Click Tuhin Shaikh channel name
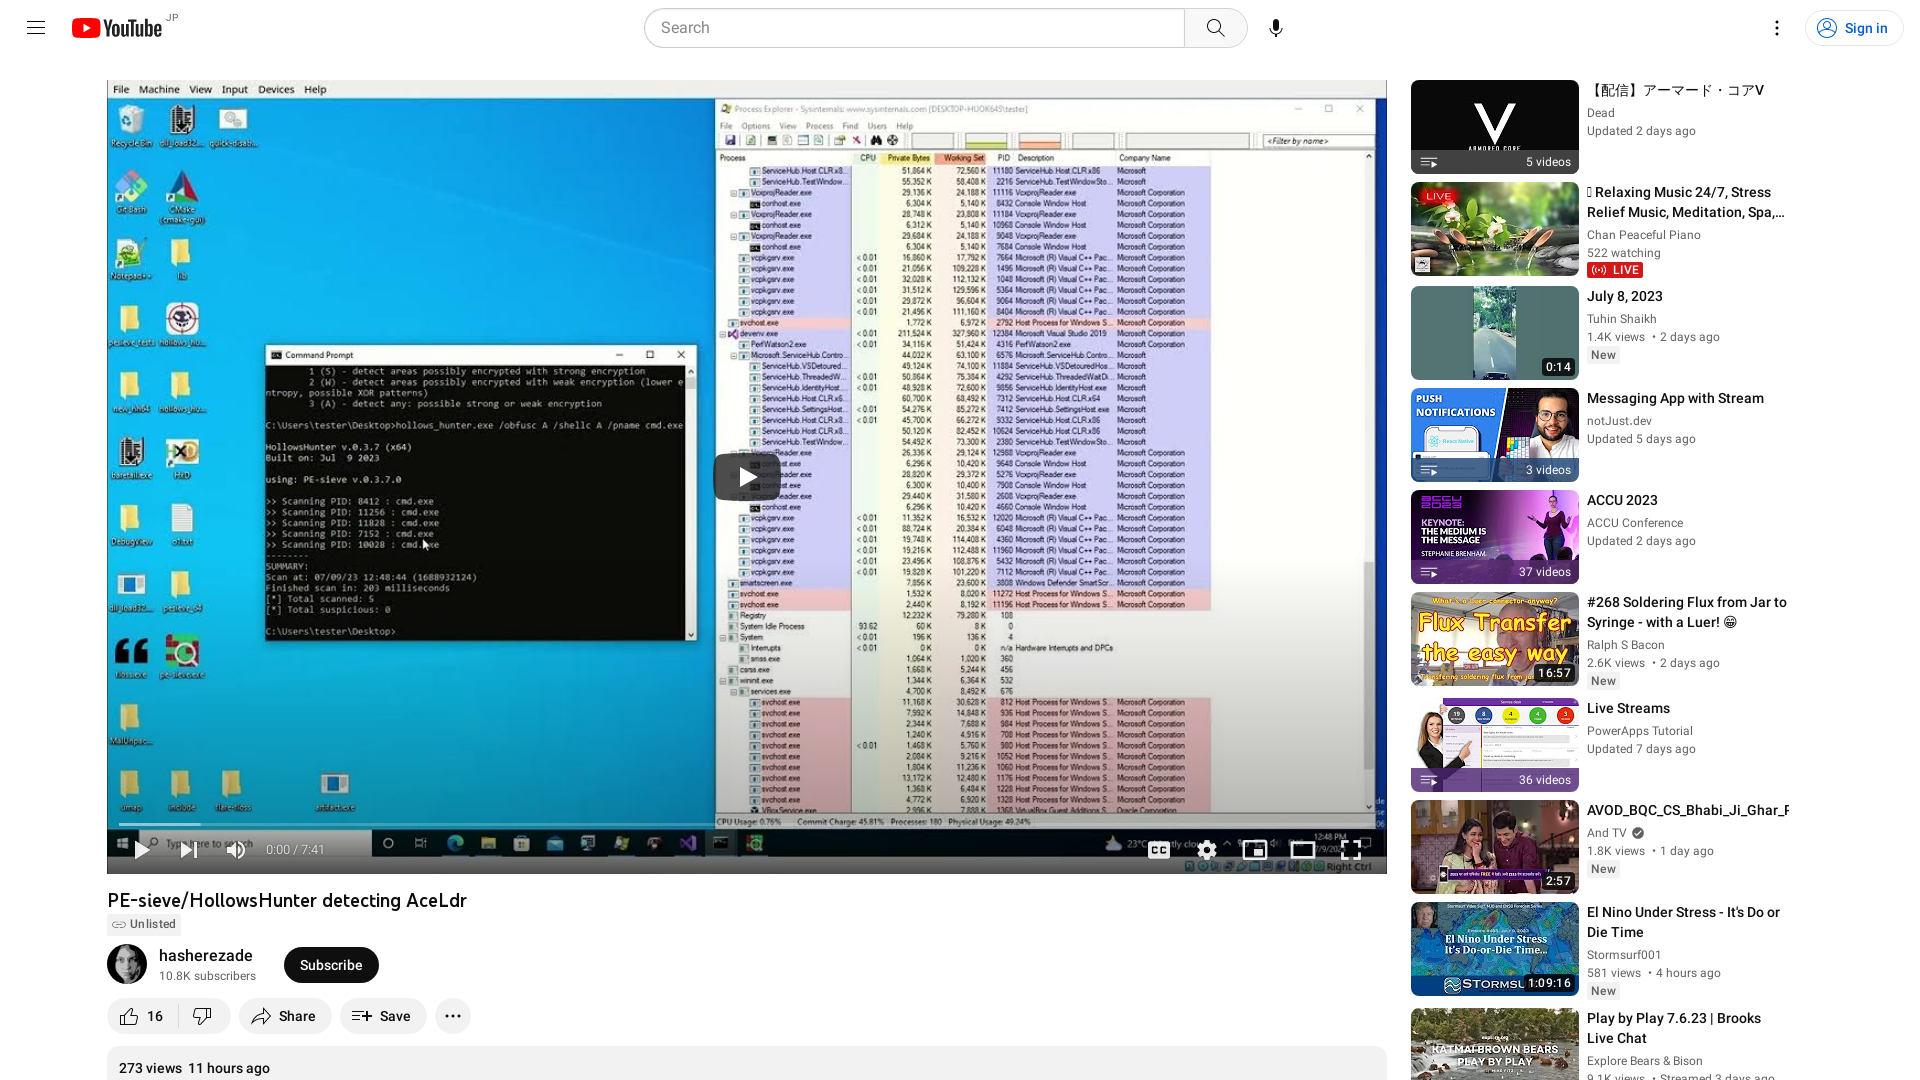1920x1080 pixels. 1621,319
